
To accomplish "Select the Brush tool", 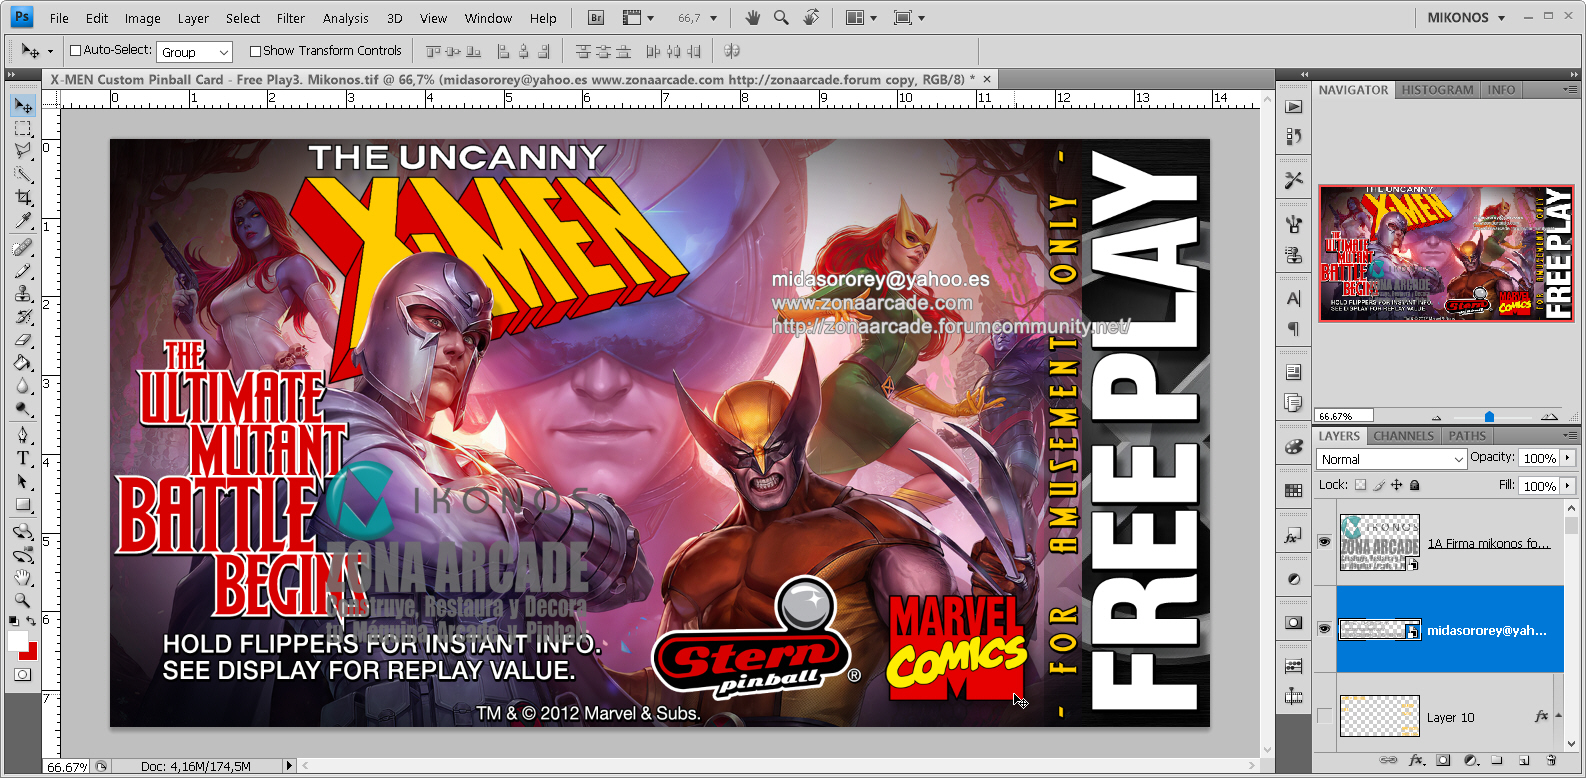I will [x=23, y=270].
